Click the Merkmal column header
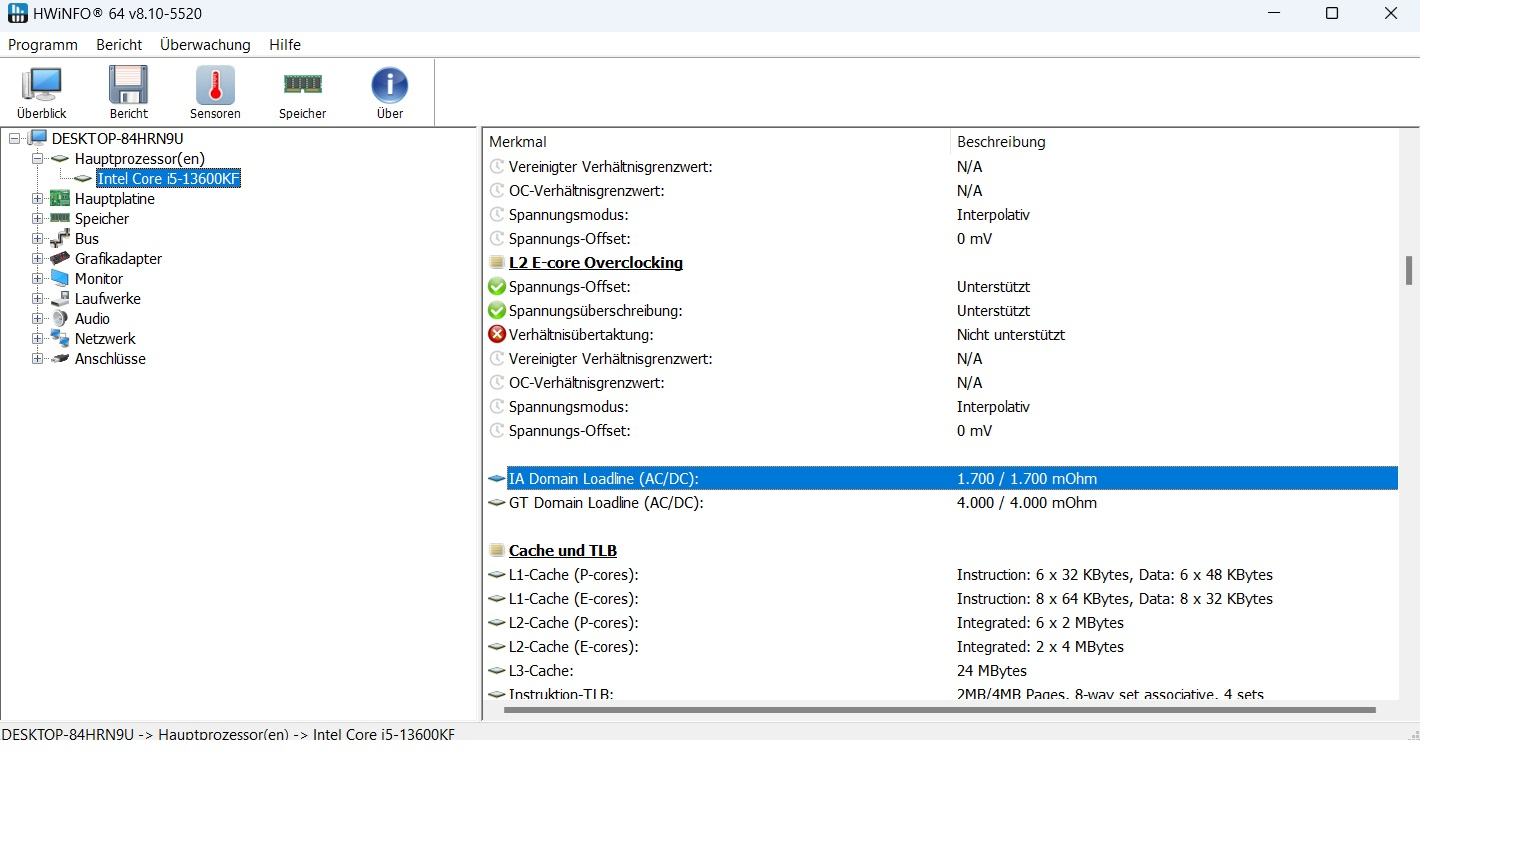 [716, 142]
